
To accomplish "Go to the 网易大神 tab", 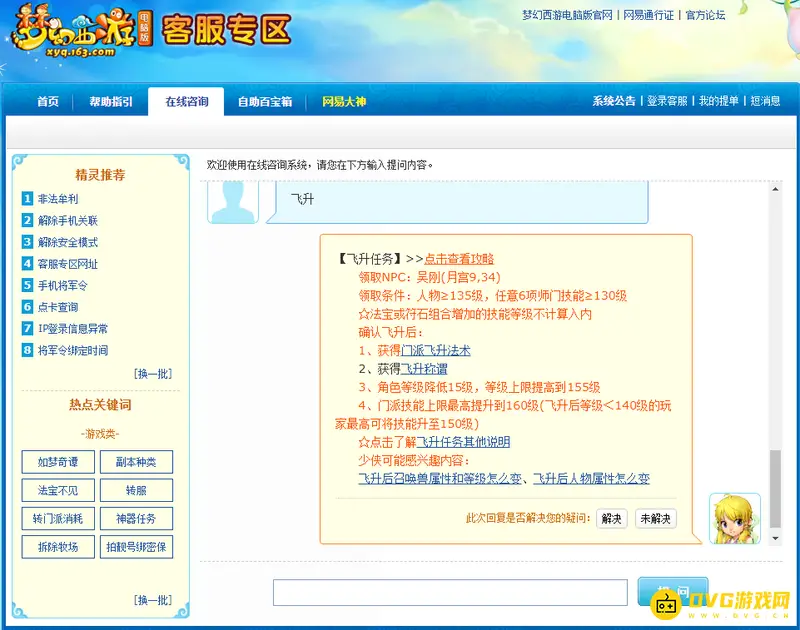I will pyautogui.click(x=344, y=102).
